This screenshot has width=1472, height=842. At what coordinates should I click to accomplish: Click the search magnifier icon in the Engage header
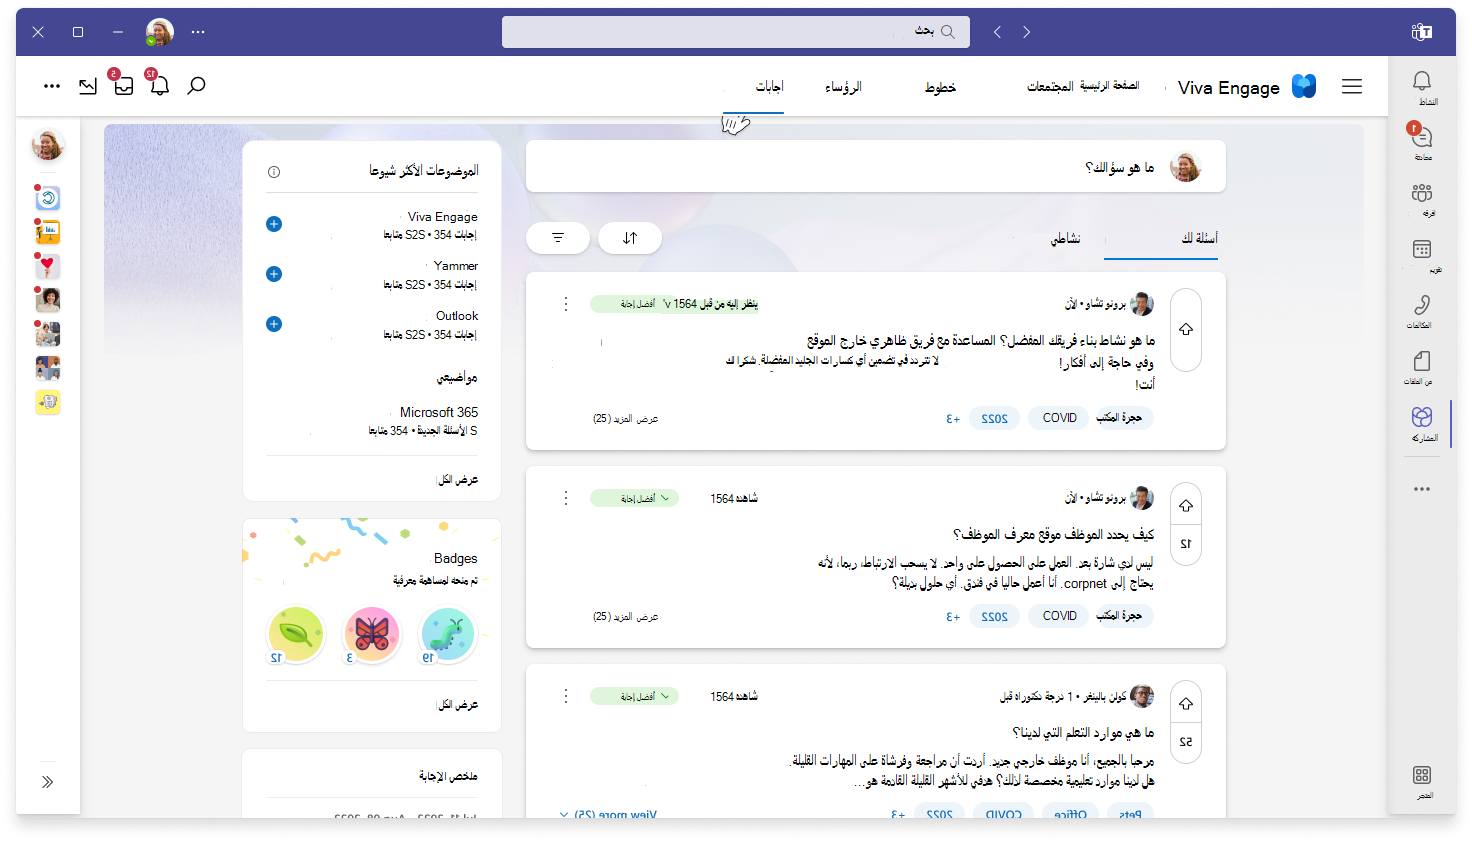point(197,86)
